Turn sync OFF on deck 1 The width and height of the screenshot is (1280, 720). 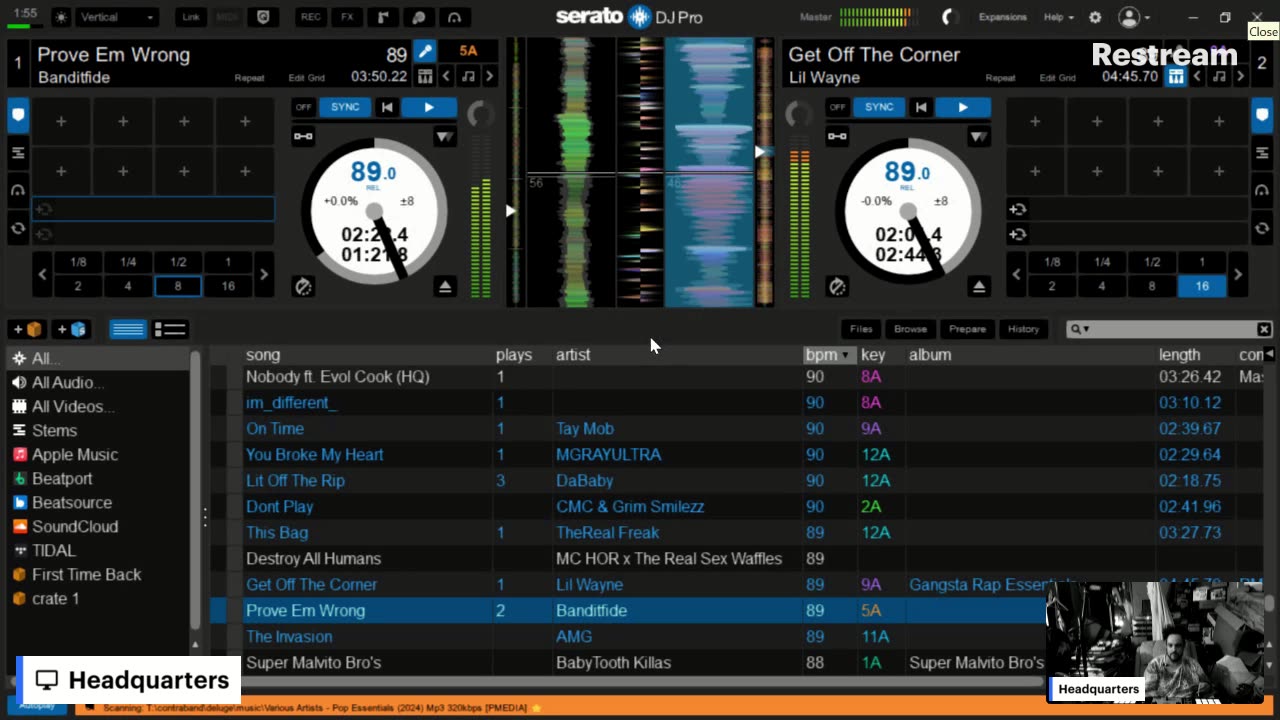304,107
